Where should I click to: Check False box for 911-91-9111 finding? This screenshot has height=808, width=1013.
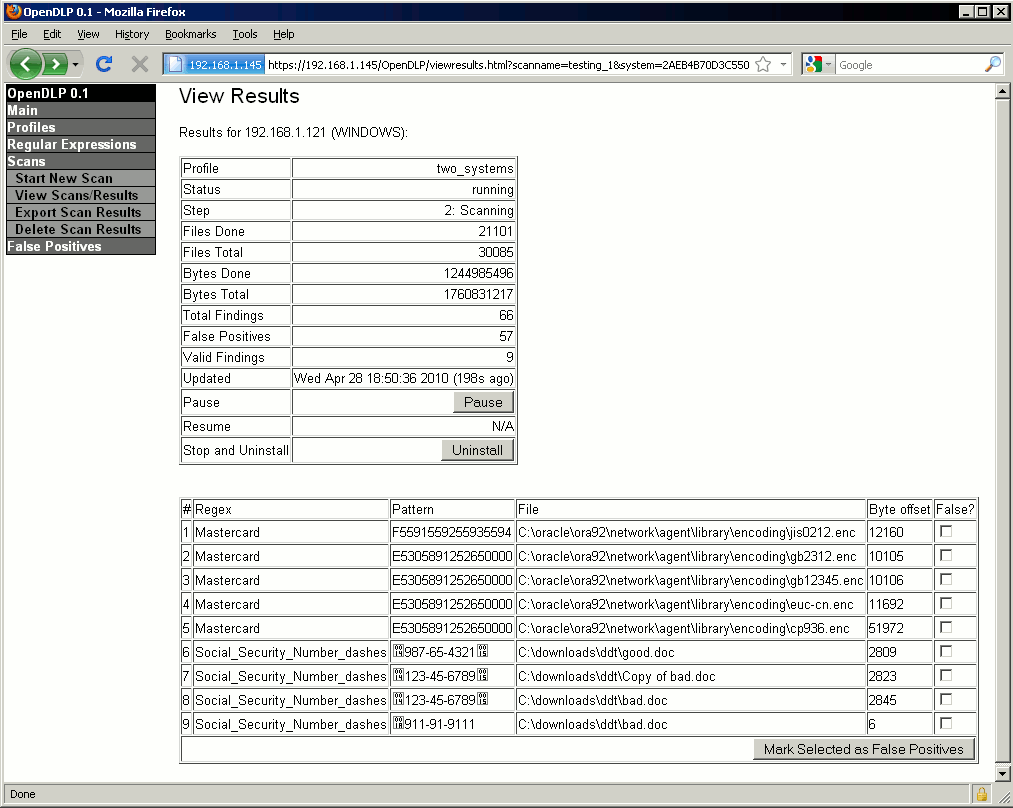pyautogui.click(x=946, y=723)
